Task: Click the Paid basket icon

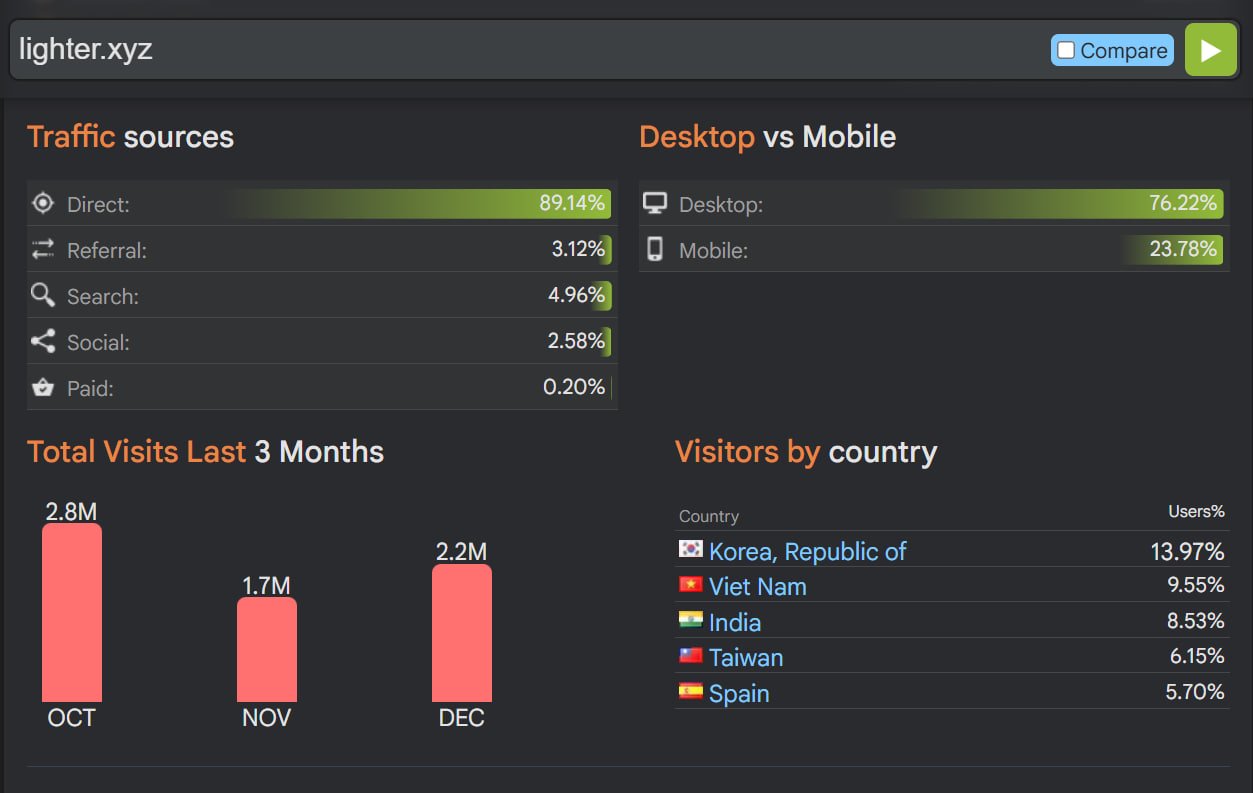Action: click(x=43, y=388)
